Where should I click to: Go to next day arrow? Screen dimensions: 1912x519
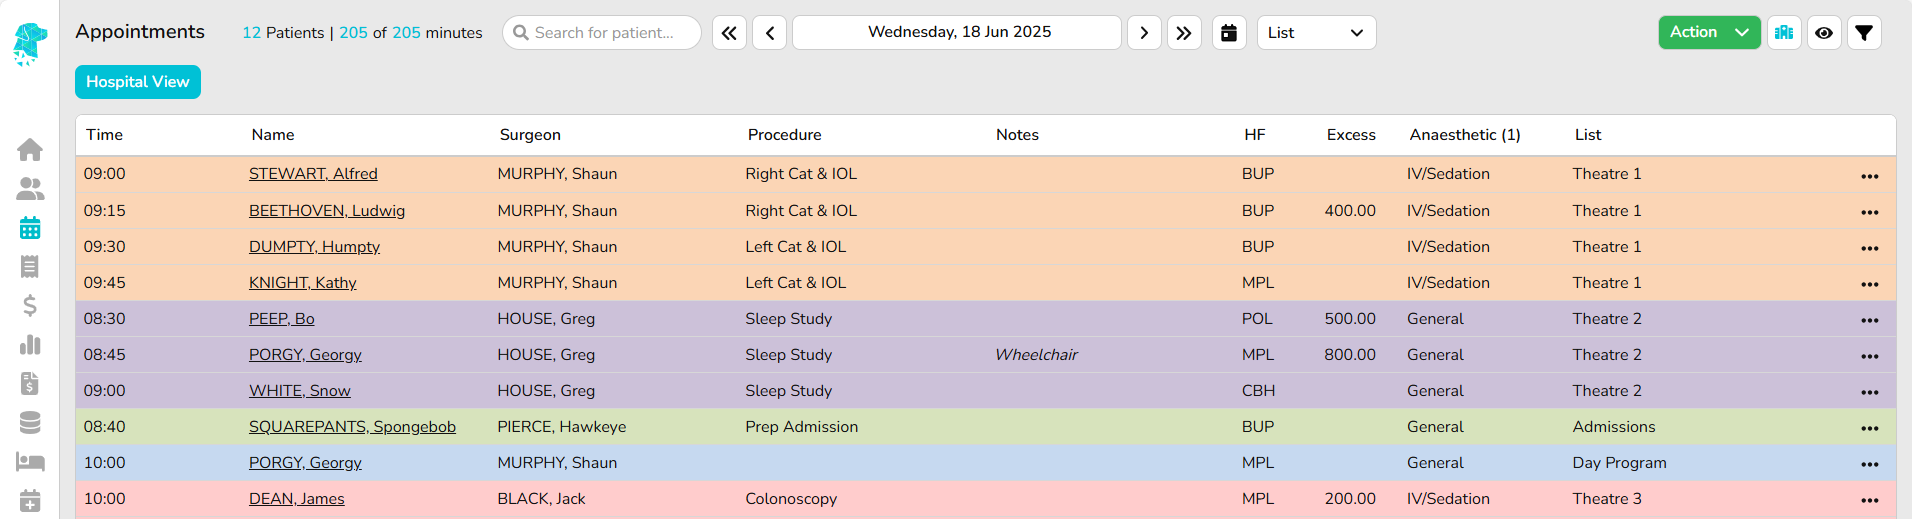click(1144, 33)
